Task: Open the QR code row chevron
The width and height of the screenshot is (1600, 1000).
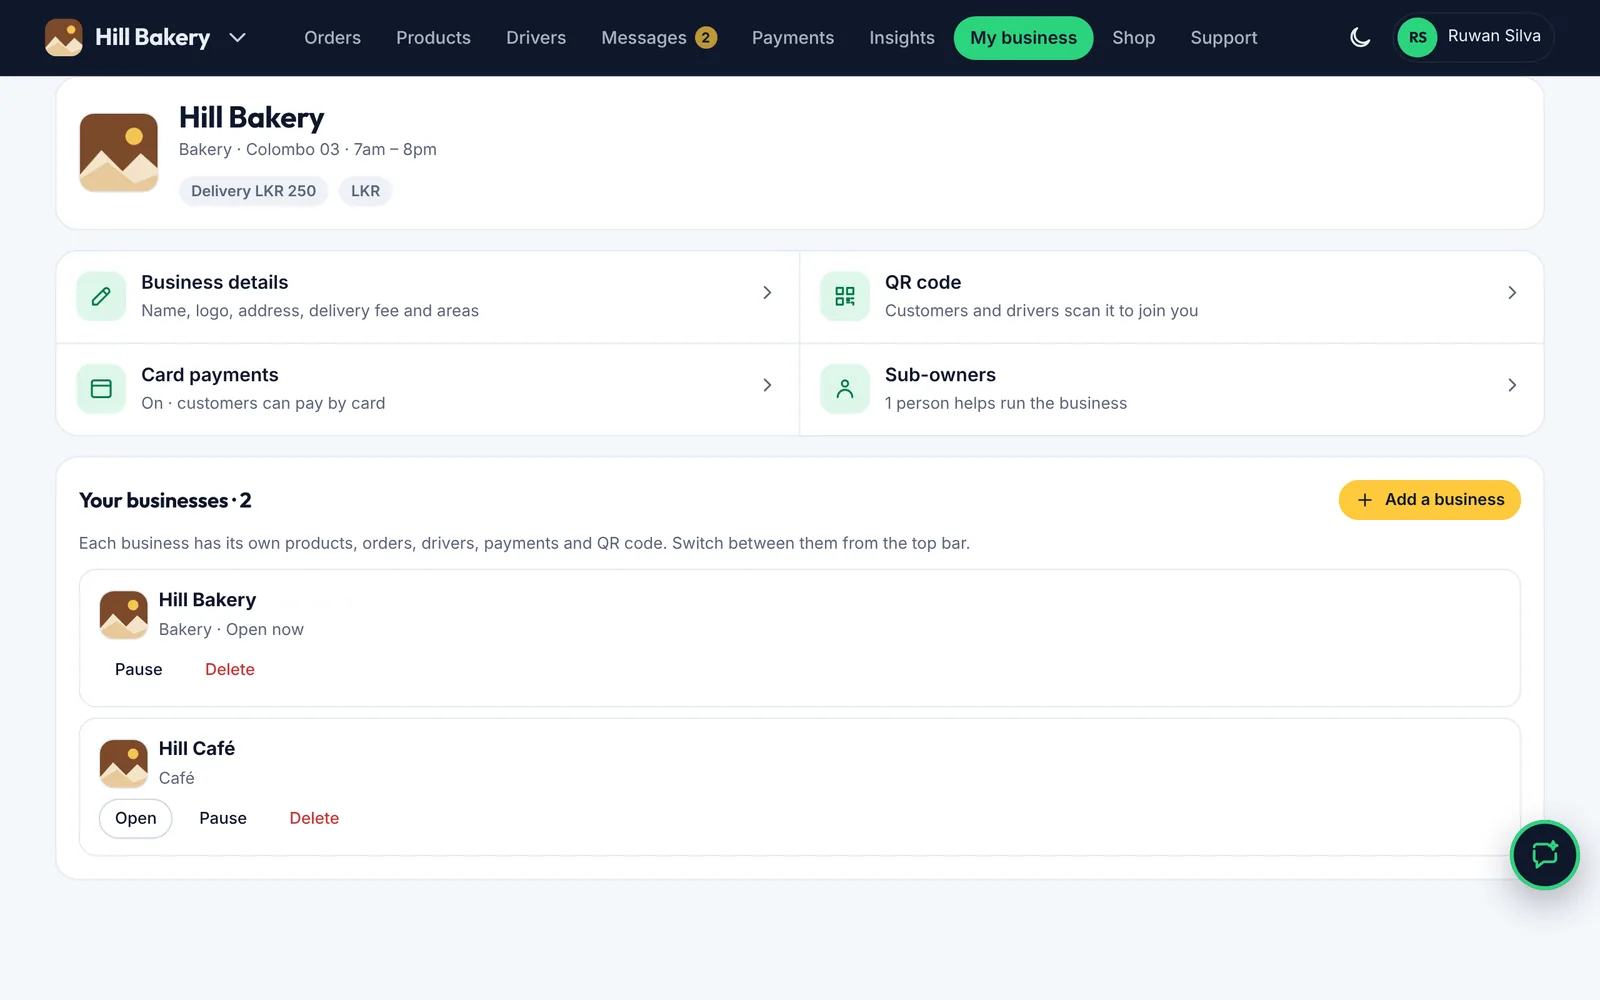Action: (1512, 293)
